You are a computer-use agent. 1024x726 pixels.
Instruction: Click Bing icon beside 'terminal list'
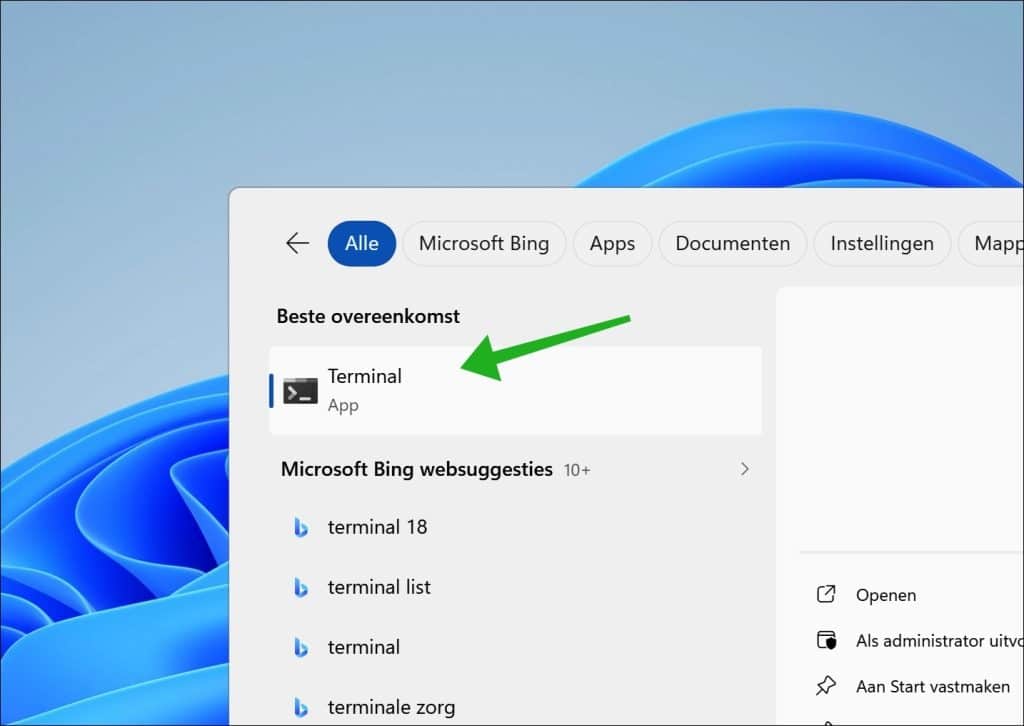(x=300, y=587)
